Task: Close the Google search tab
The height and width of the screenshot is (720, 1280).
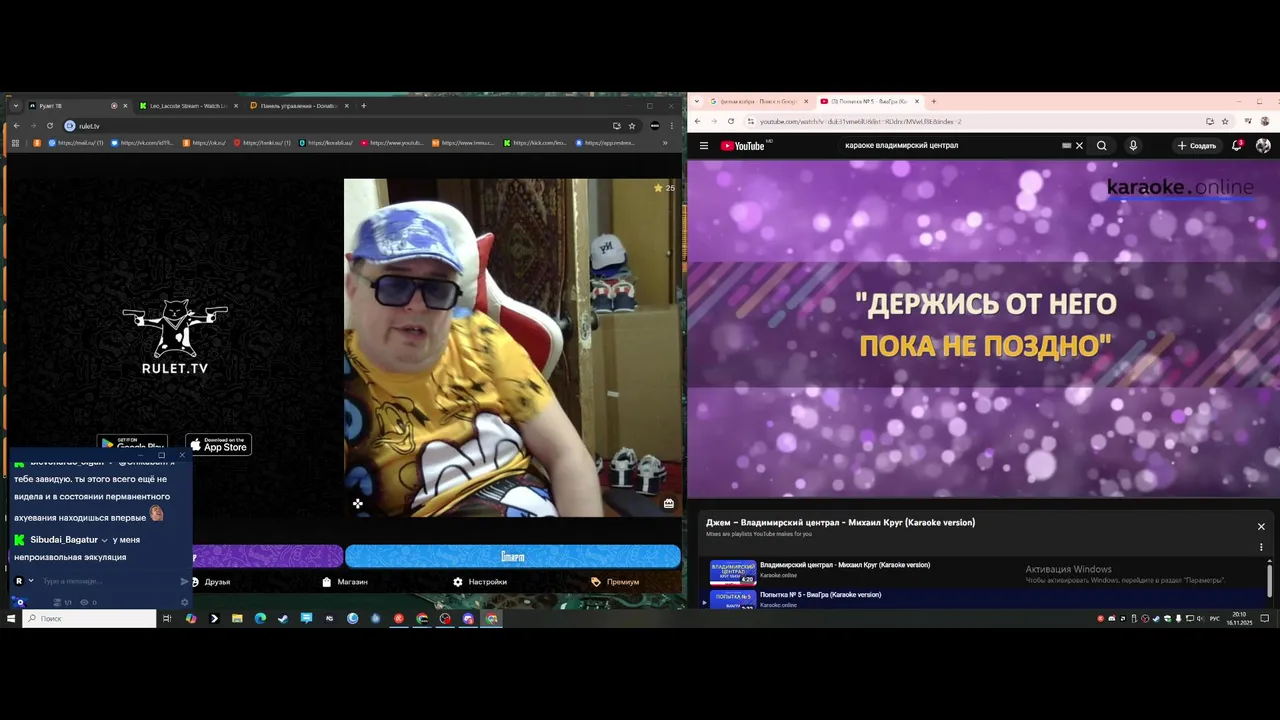Action: click(806, 101)
